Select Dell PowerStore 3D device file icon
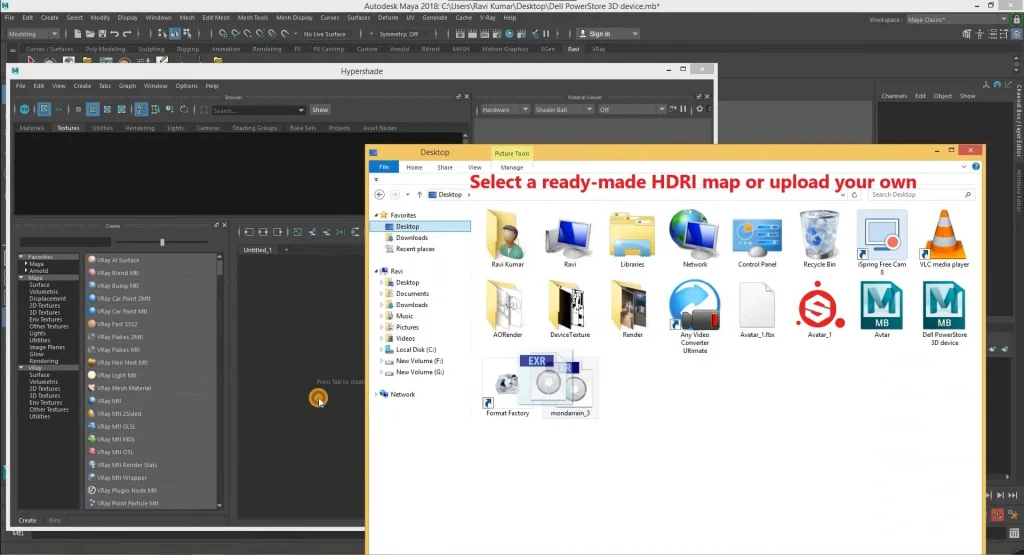 pos(944,313)
